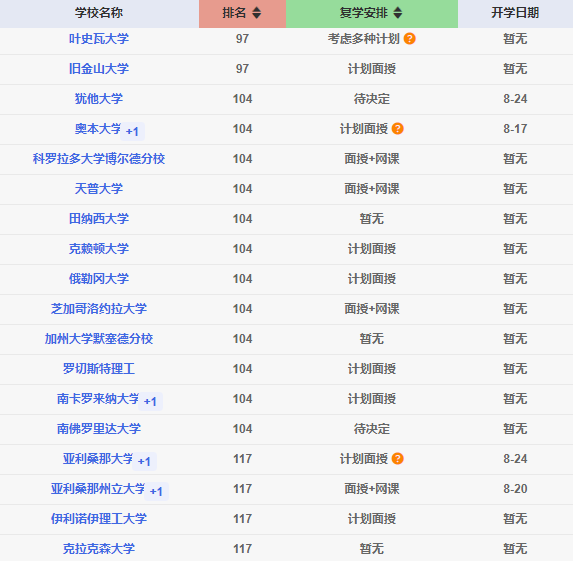
Task: Select the 8-24 date in 犹他大学 row
Action: pos(515,99)
